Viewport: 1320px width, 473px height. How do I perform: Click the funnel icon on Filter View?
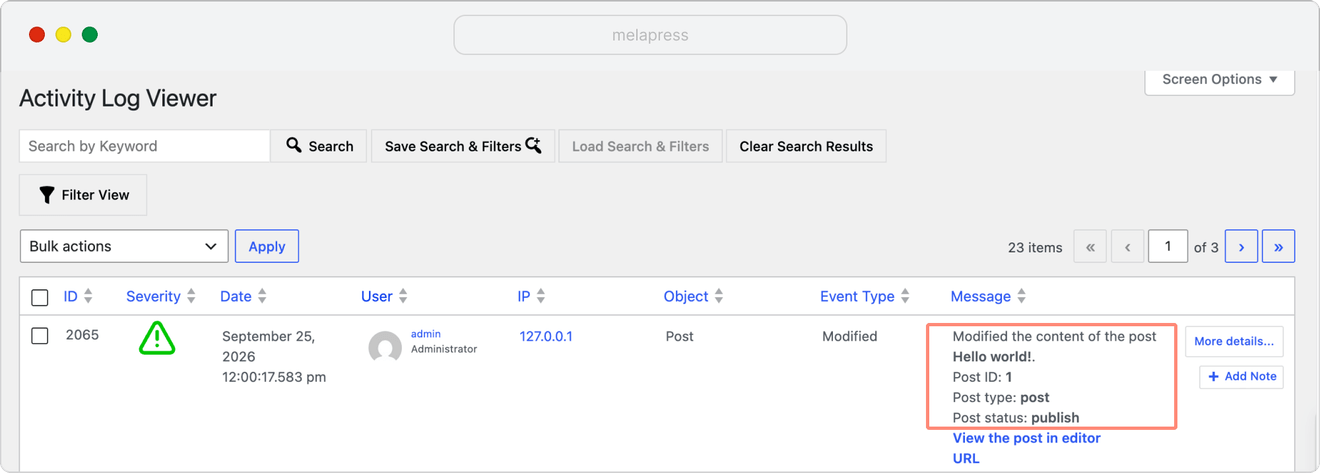47,195
